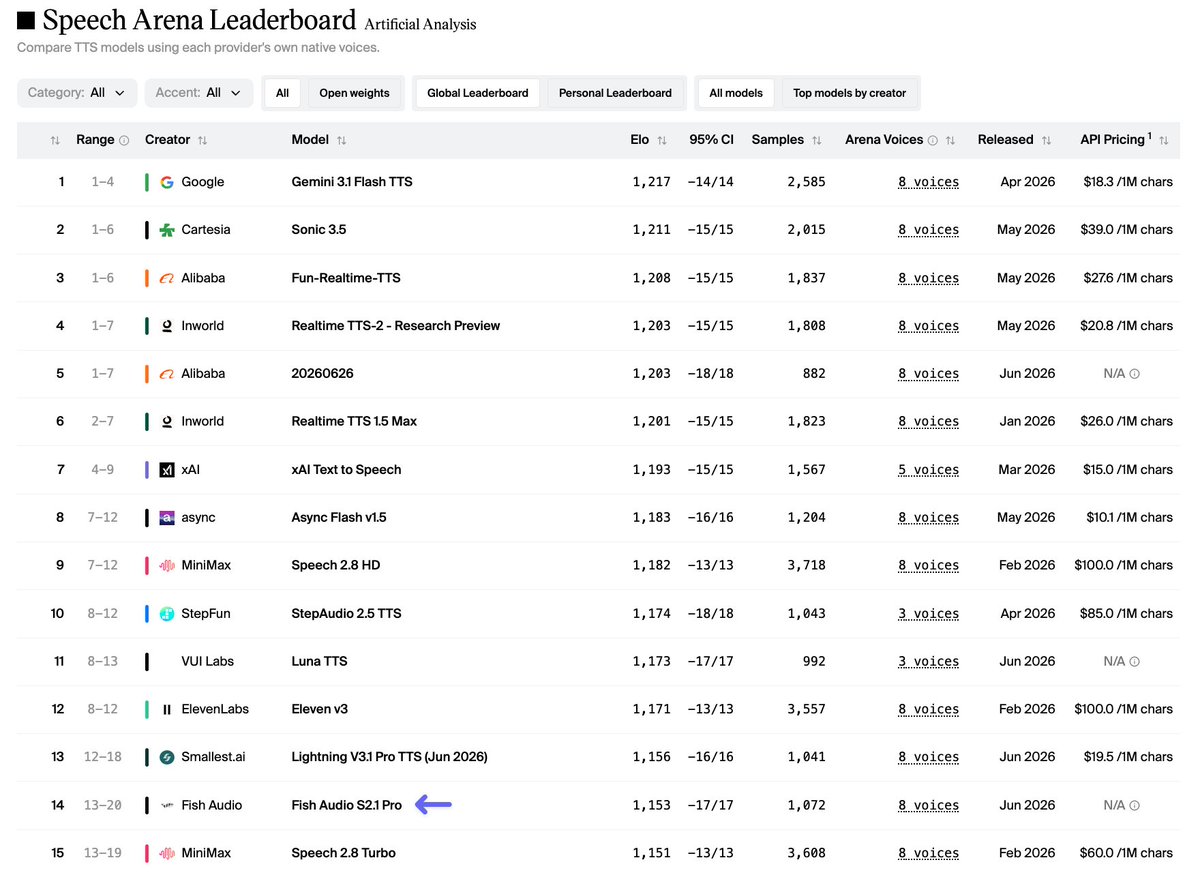Click the Artificial Analysis title label
Screen dimensions: 1200x873
(420, 24)
